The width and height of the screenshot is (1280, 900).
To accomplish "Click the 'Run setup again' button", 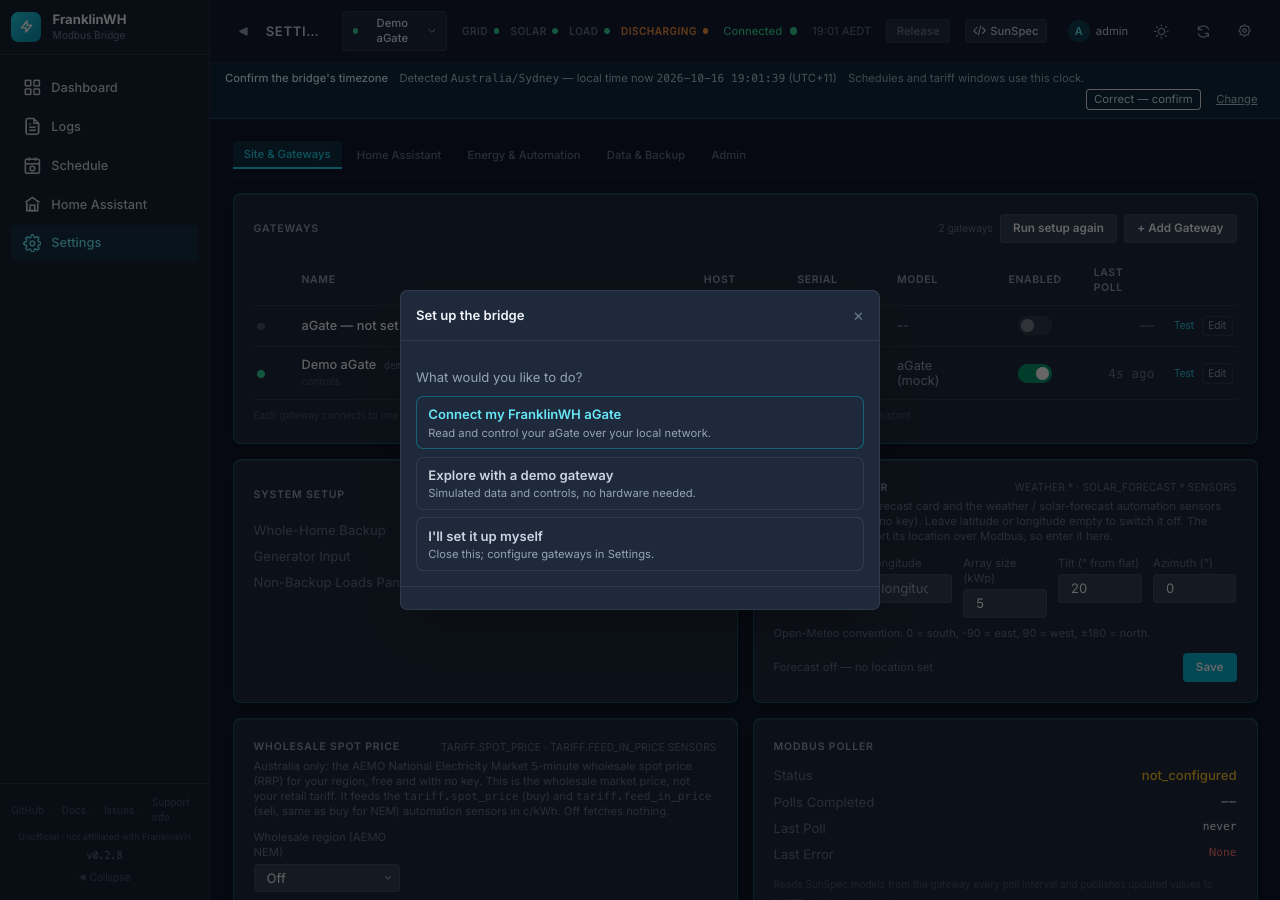I will (x=1058, y=228).
